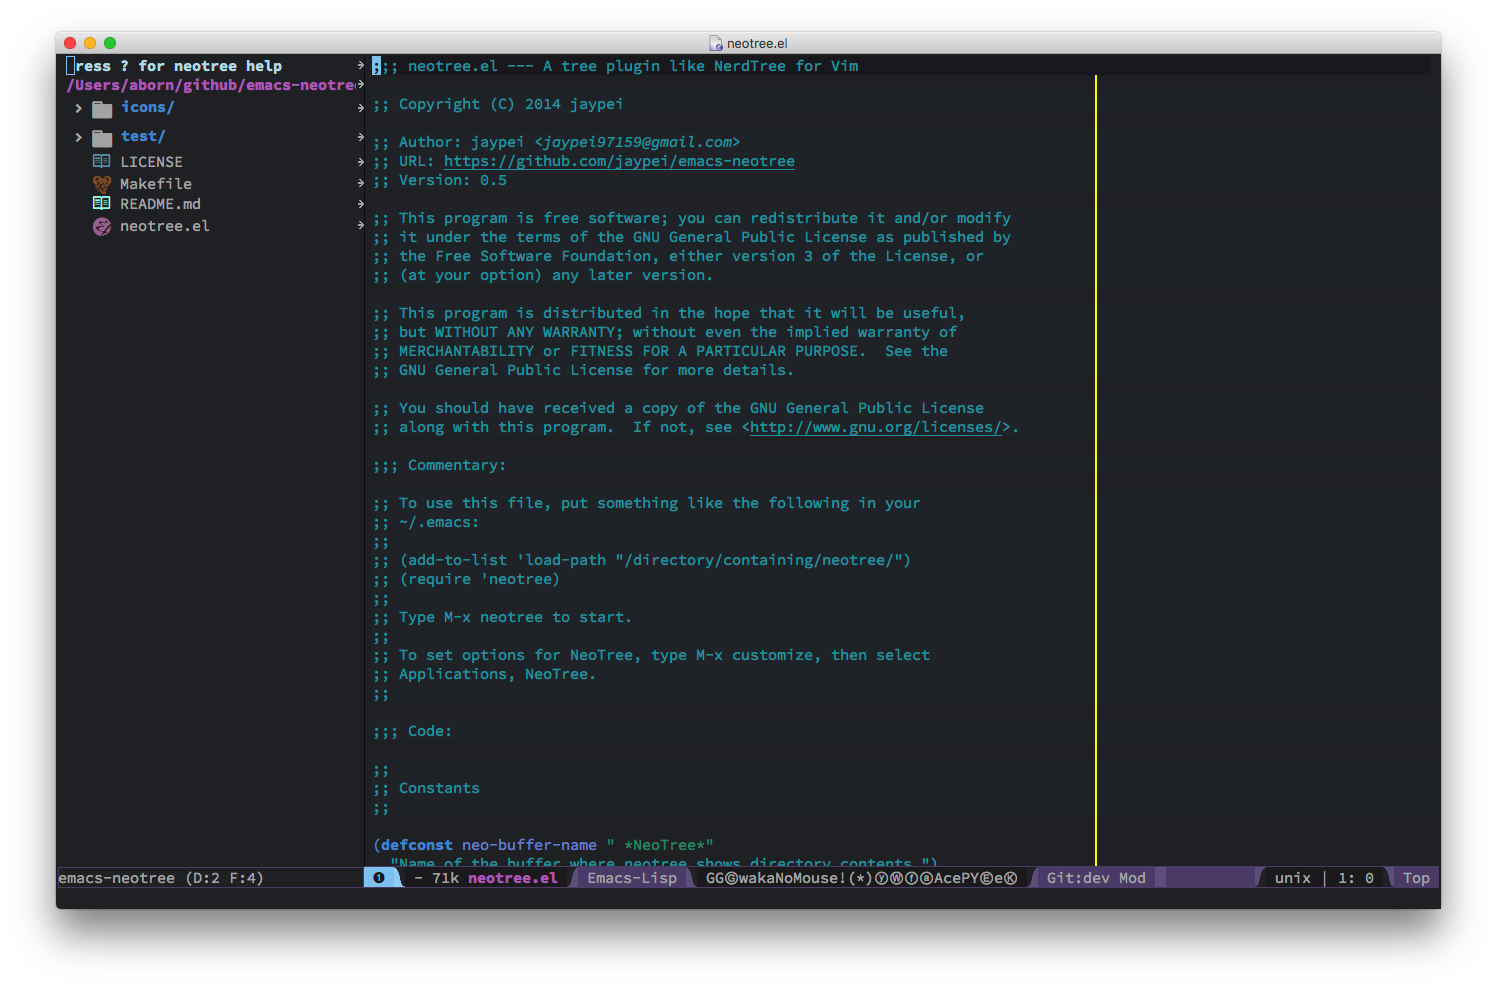The height and width of the screenshot is (989, 1497).
Task: Open README.md from the tree
Action: click(160, 204)
